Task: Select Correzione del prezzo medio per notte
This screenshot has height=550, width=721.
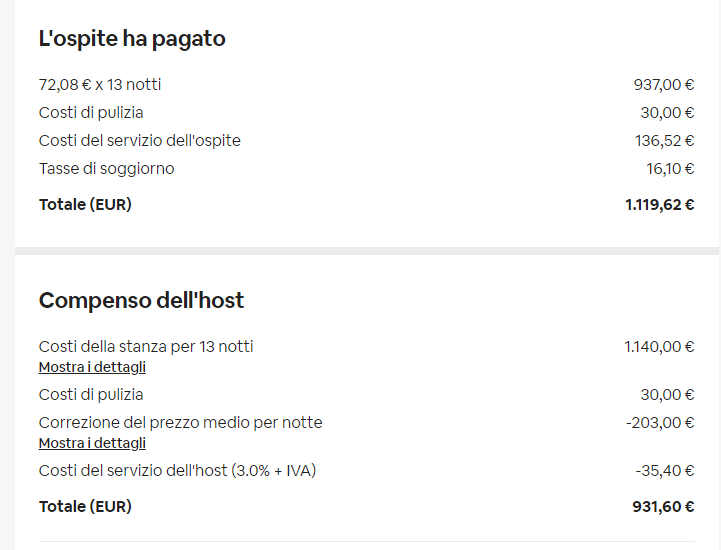Action: click(x=181, y=422)
